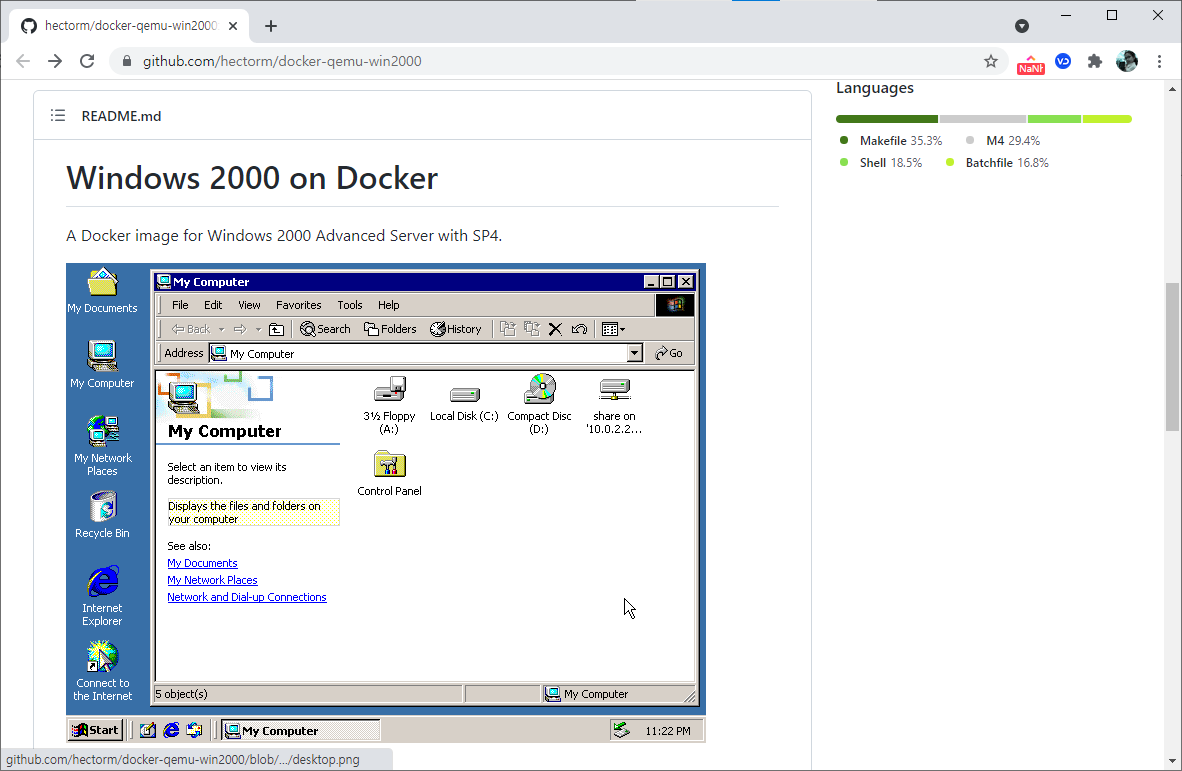Viewport: 1182px width, 771px height.
Task: Open a new browser tab
Action: 271,26
